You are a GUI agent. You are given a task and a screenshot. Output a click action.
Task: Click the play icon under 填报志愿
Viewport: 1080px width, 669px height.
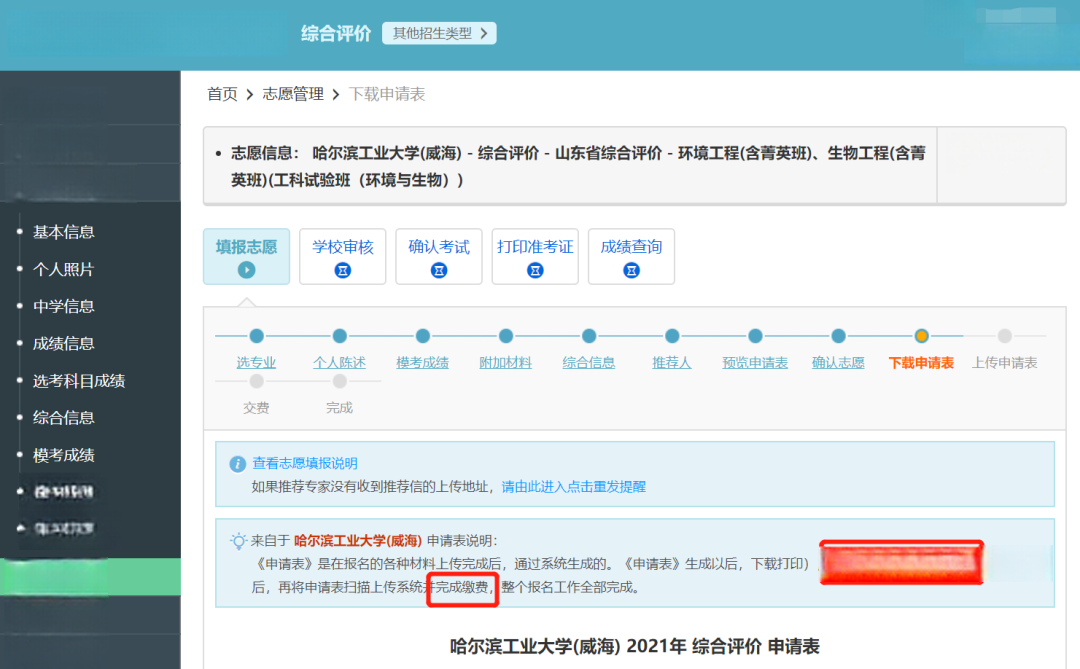click(247, 270)
